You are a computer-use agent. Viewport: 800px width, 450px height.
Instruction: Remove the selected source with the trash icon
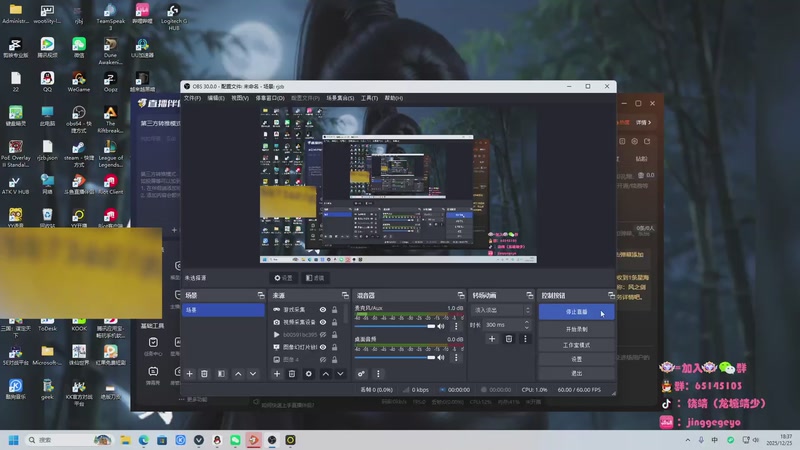292,374
